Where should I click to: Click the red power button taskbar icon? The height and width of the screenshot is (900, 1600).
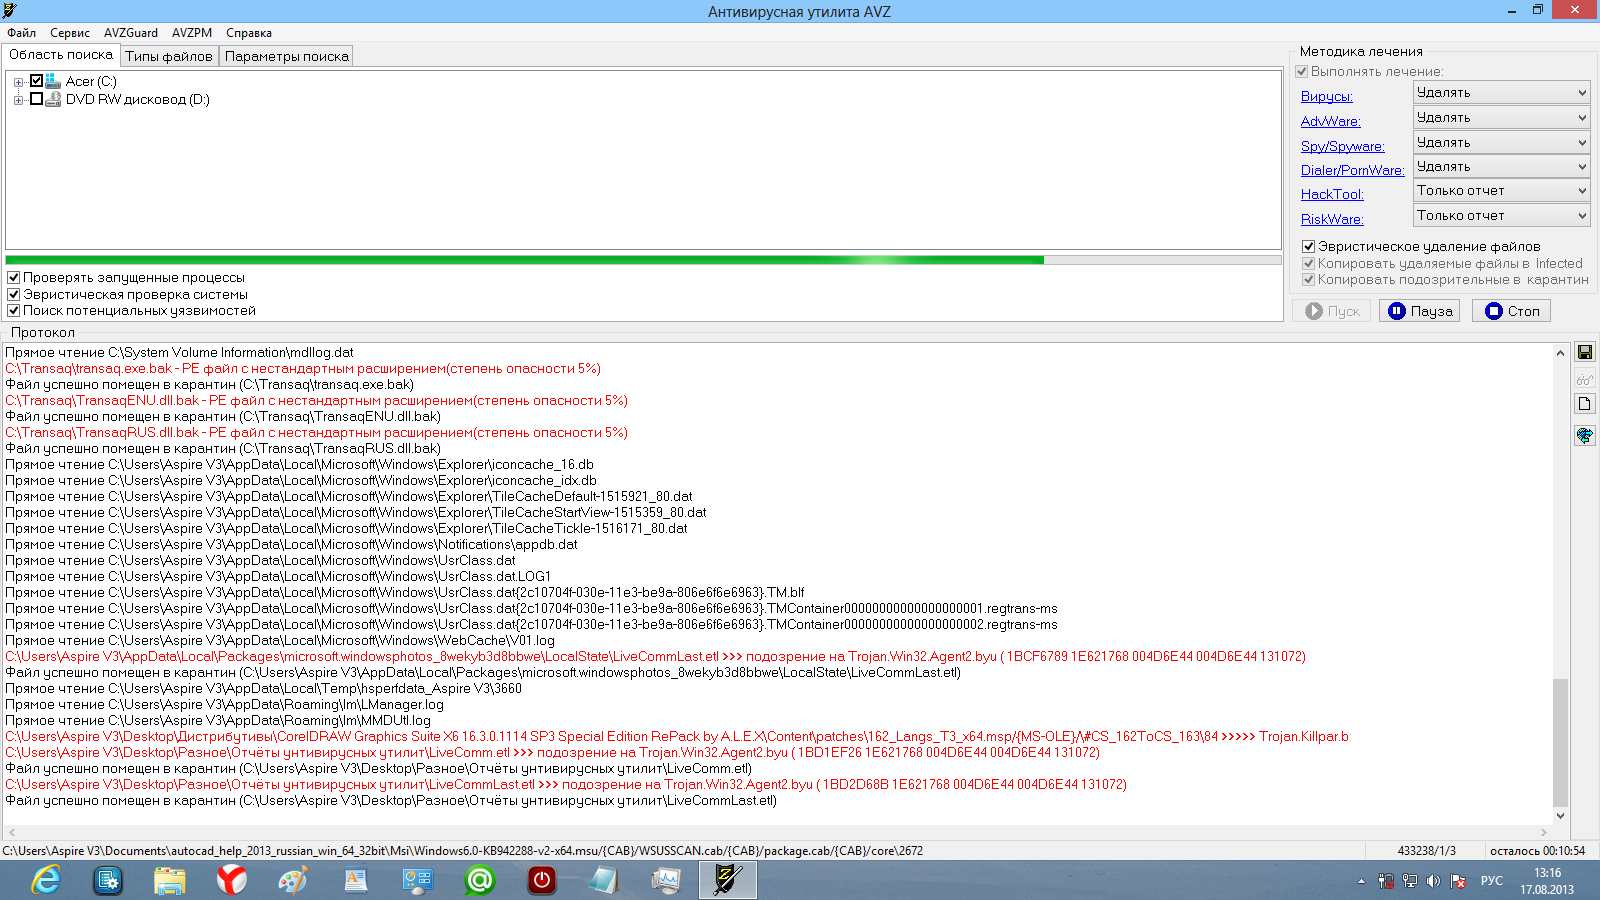tap(542, 880)
